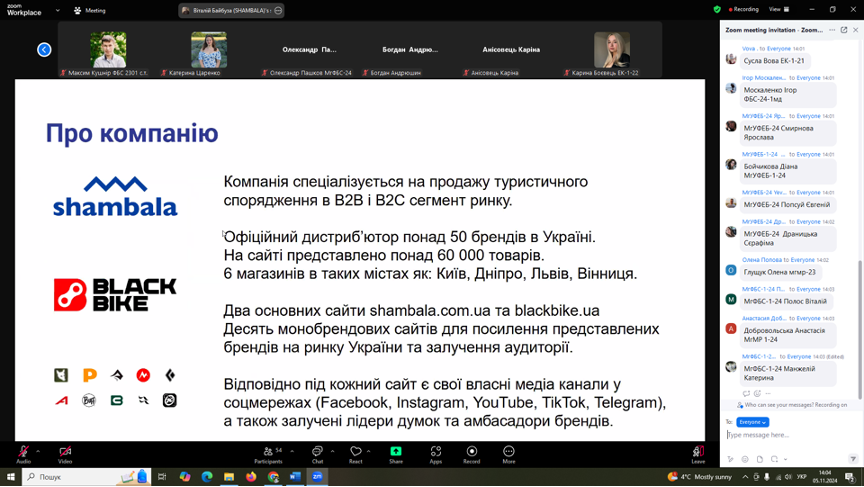This screenshot has width=864, height=487.
Task: Open the React heart menu
Action: (x=356, y=454)
